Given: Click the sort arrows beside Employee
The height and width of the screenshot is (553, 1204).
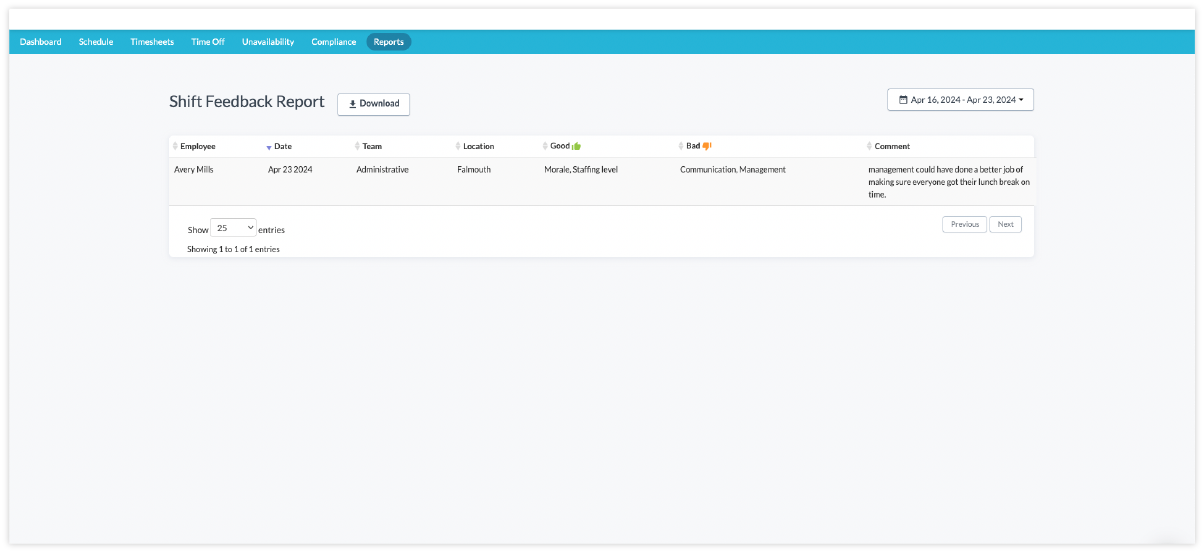Looking at the screenshot, I should click(x=175, y=147).
